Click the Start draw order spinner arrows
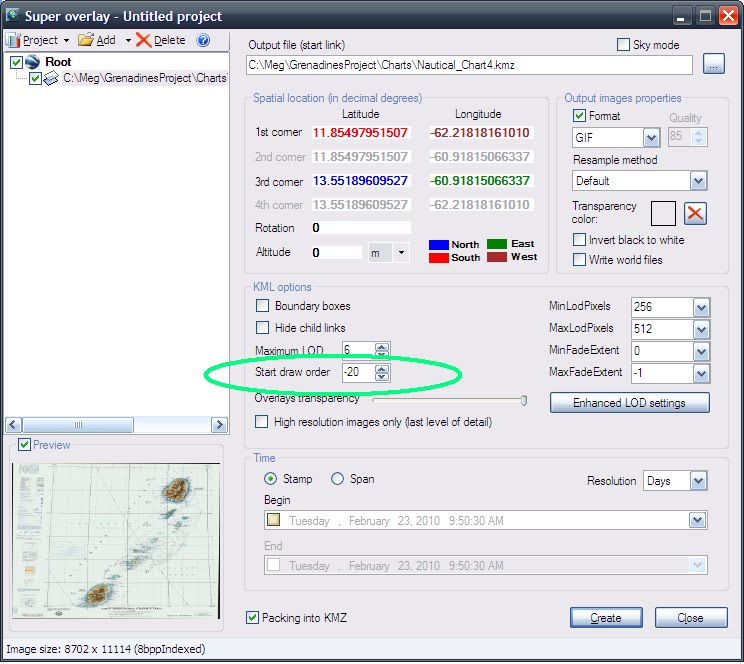 coord(381,373)
